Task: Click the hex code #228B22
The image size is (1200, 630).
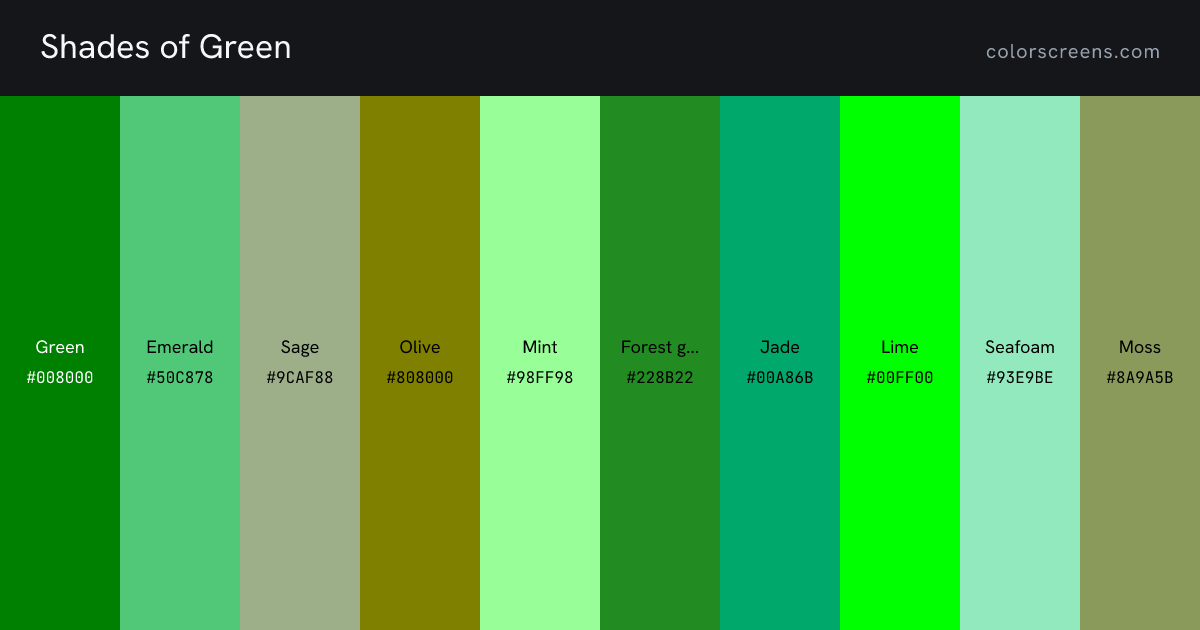Action: [660, 378]
